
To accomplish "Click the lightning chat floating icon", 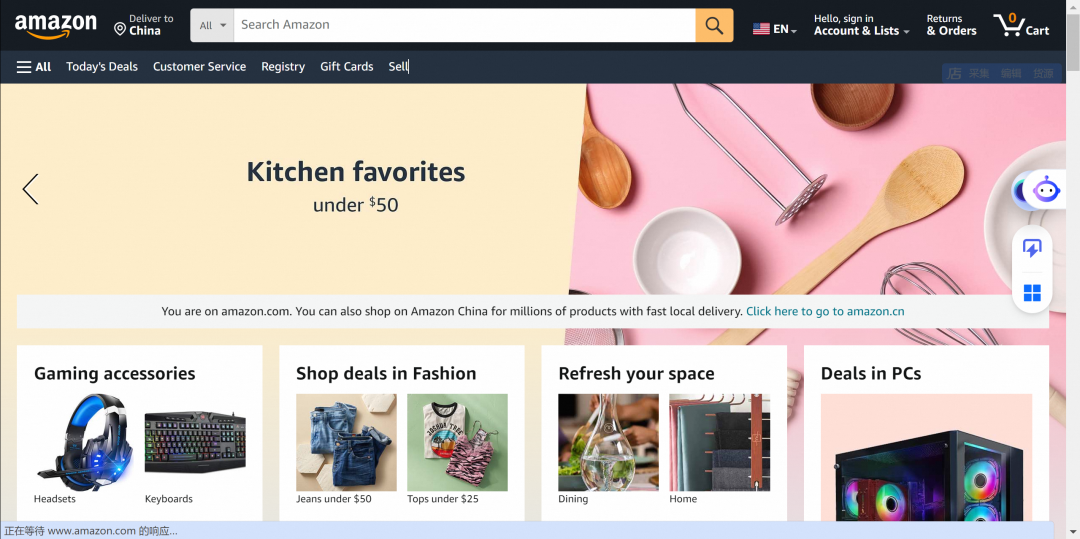I will tap(1032, 249).
